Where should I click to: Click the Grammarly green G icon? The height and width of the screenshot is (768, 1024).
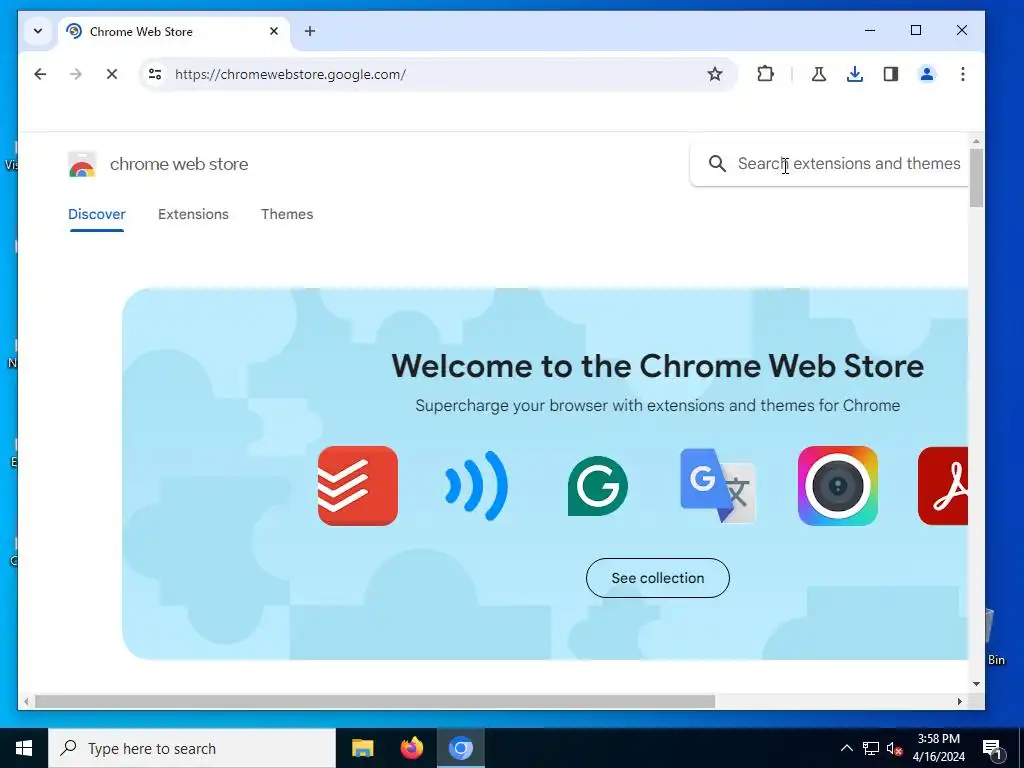point(598,486)
